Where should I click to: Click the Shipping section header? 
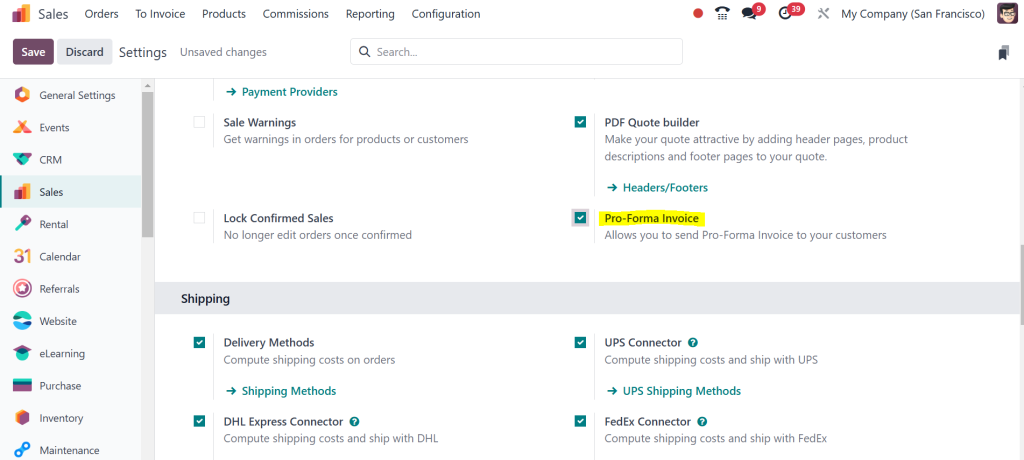[586, 299]
